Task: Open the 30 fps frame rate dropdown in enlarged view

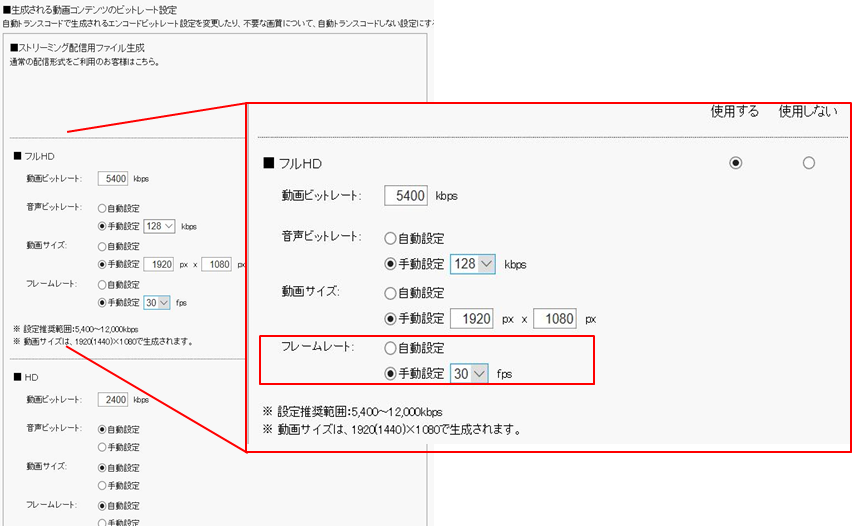Action: [x=468, y=373]
